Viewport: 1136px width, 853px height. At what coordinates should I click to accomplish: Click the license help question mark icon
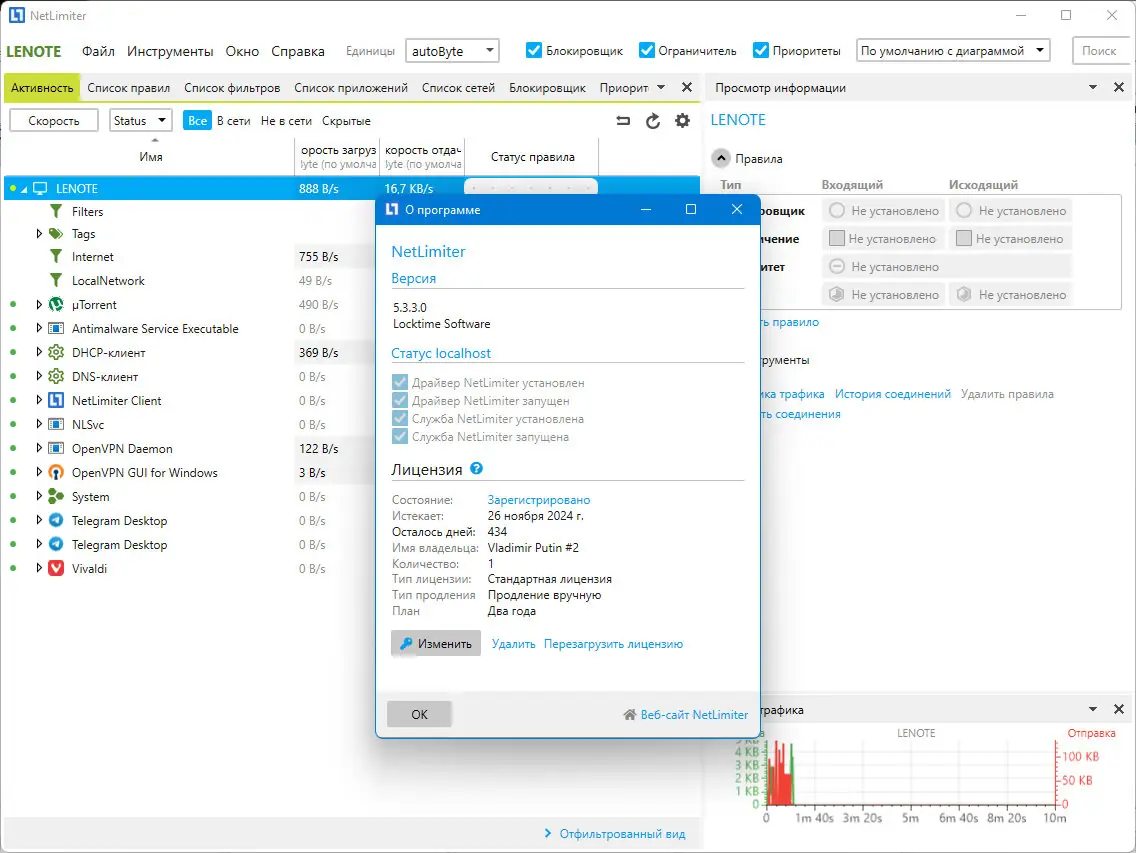pos(476,468)
